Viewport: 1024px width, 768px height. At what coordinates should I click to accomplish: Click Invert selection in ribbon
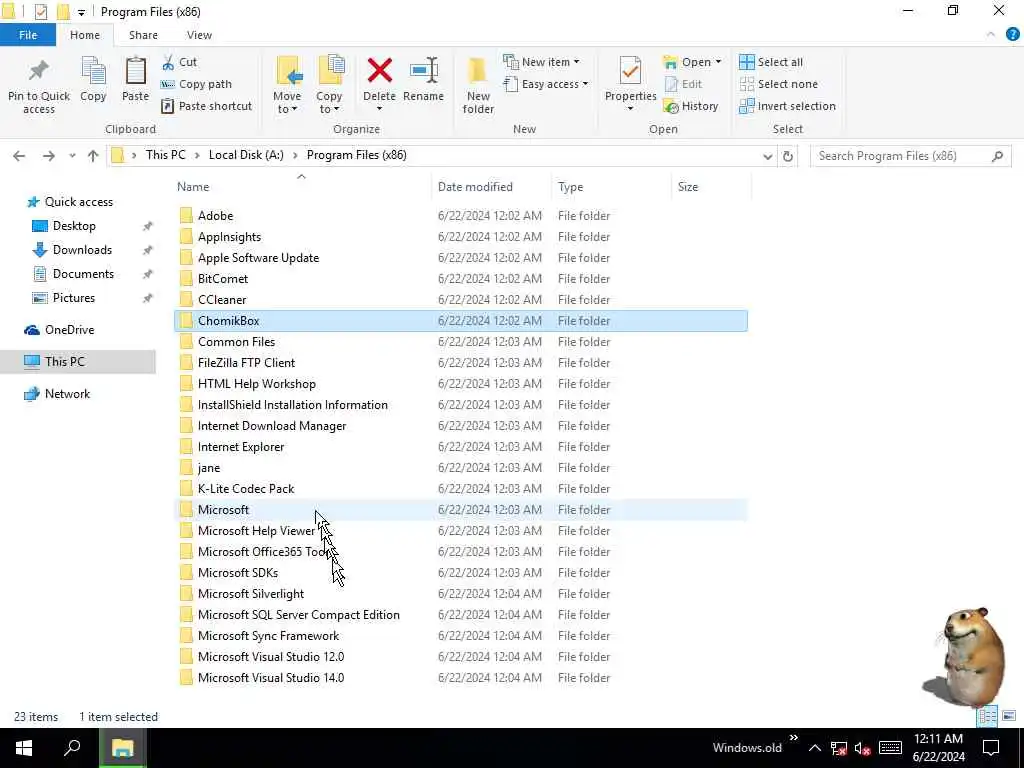pos(787,106)
